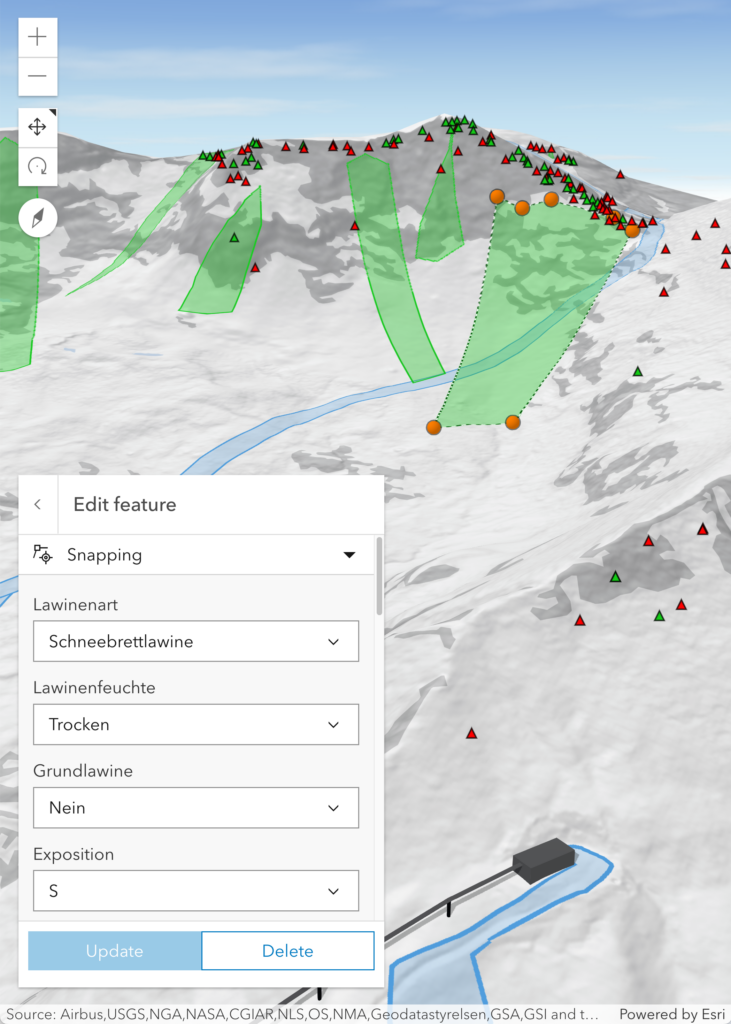Click the Powered by Esri link
Screen dimensions: 731x1024
point(669,1014)
